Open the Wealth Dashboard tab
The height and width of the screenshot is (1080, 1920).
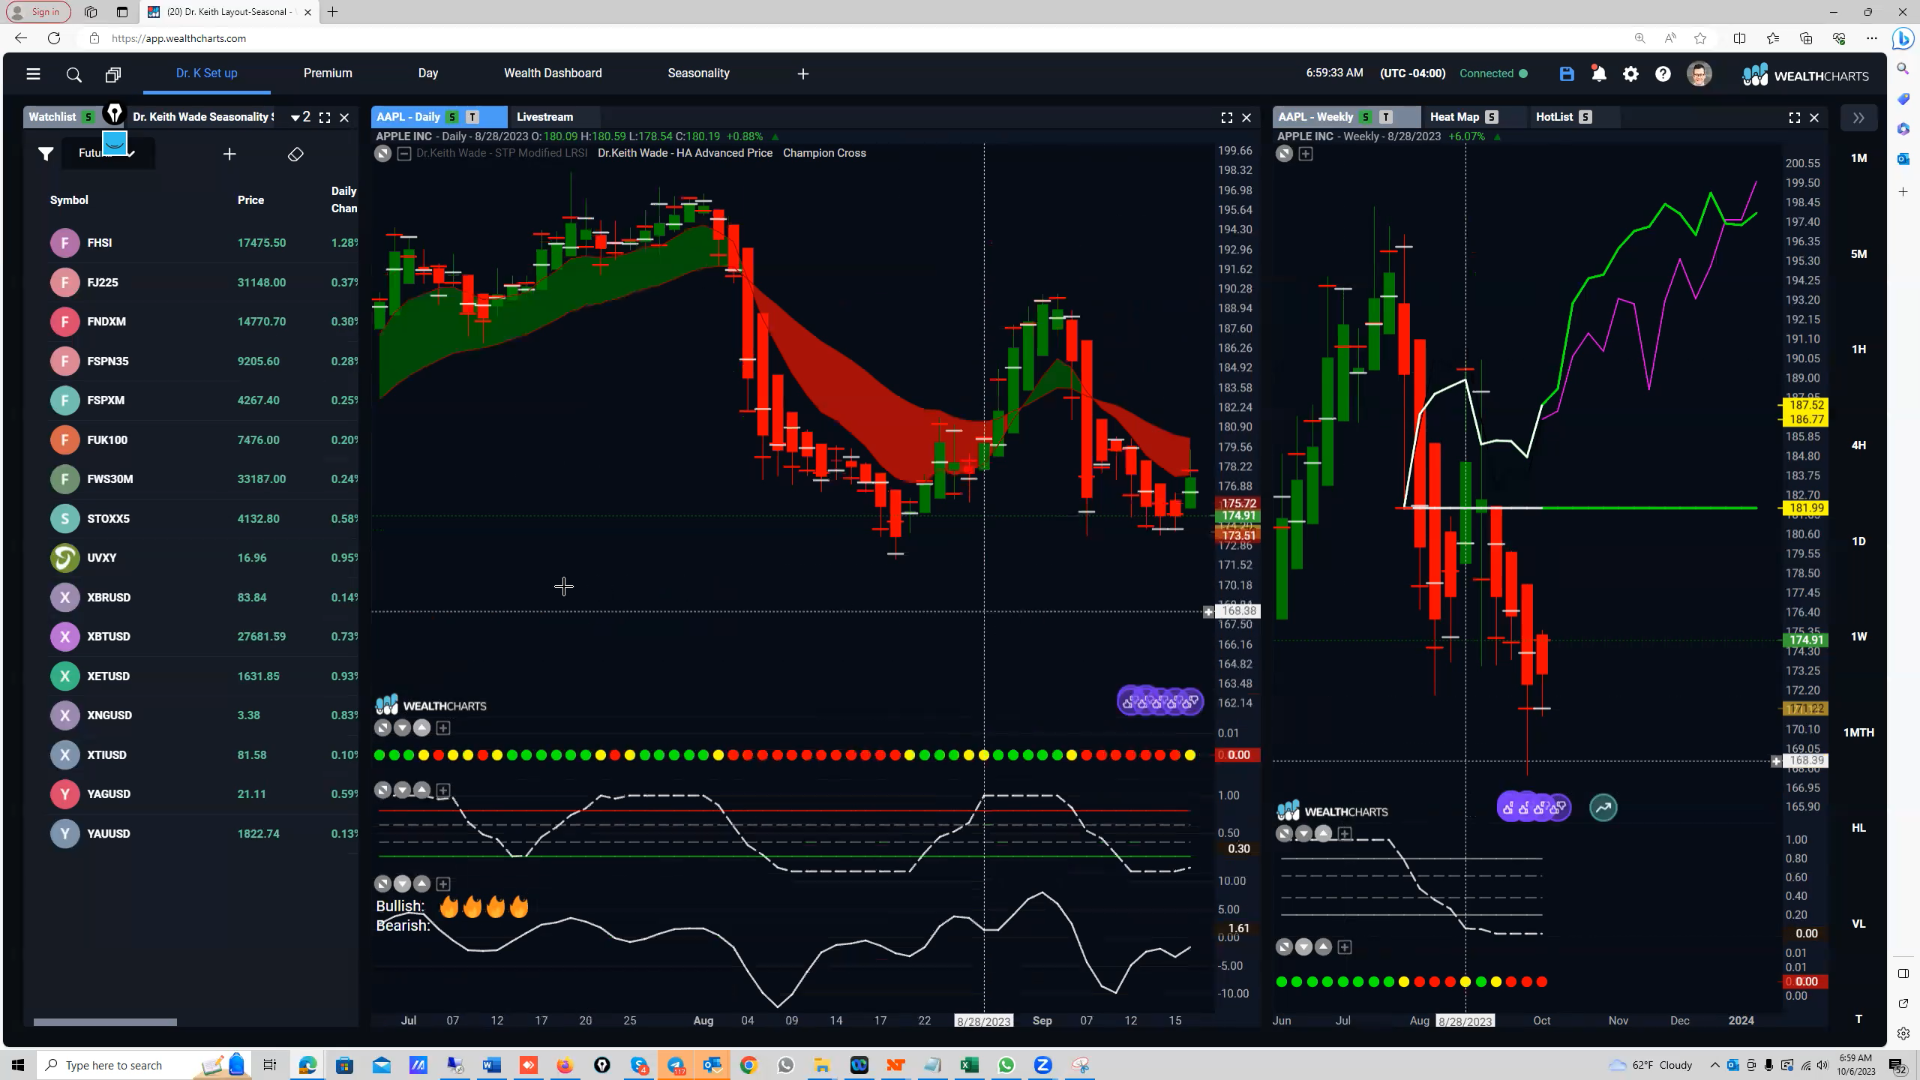pyautogui.click(x=553, y=74)
